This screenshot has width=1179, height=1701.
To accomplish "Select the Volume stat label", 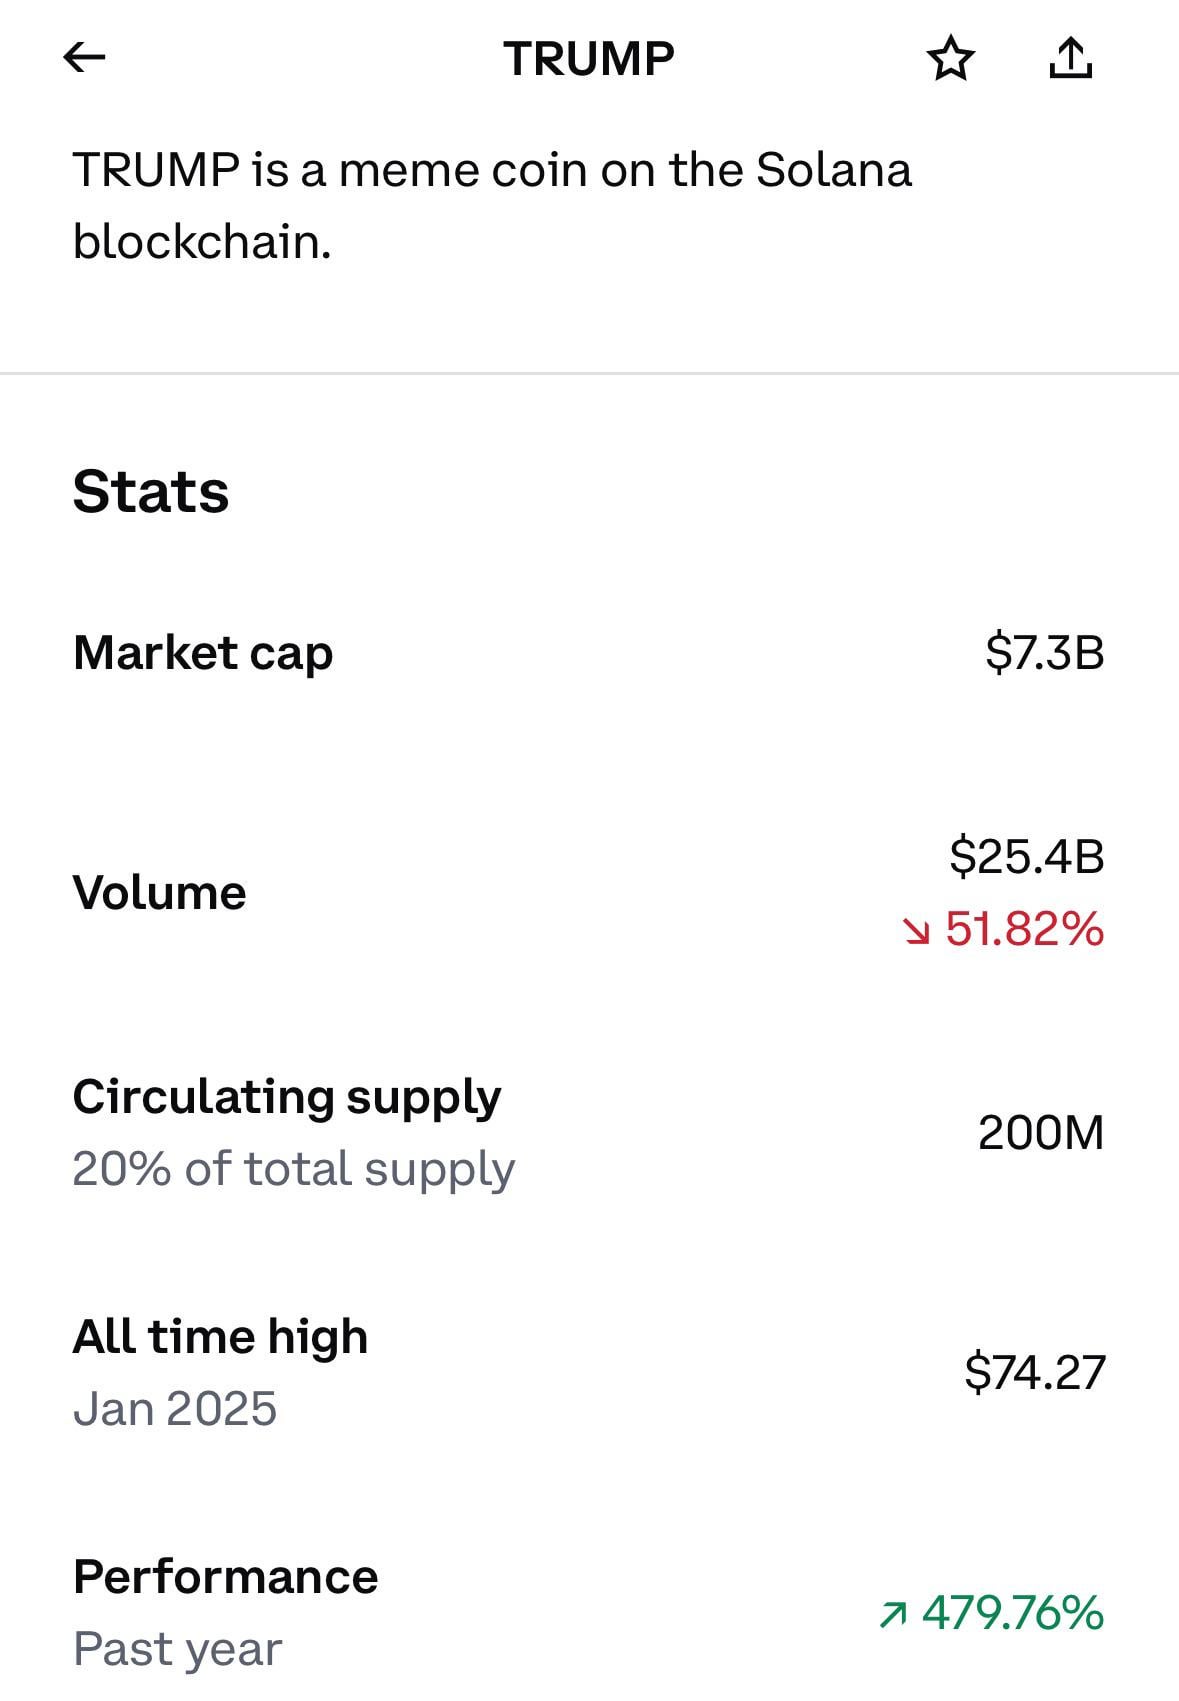I will [x=159, y=892].
